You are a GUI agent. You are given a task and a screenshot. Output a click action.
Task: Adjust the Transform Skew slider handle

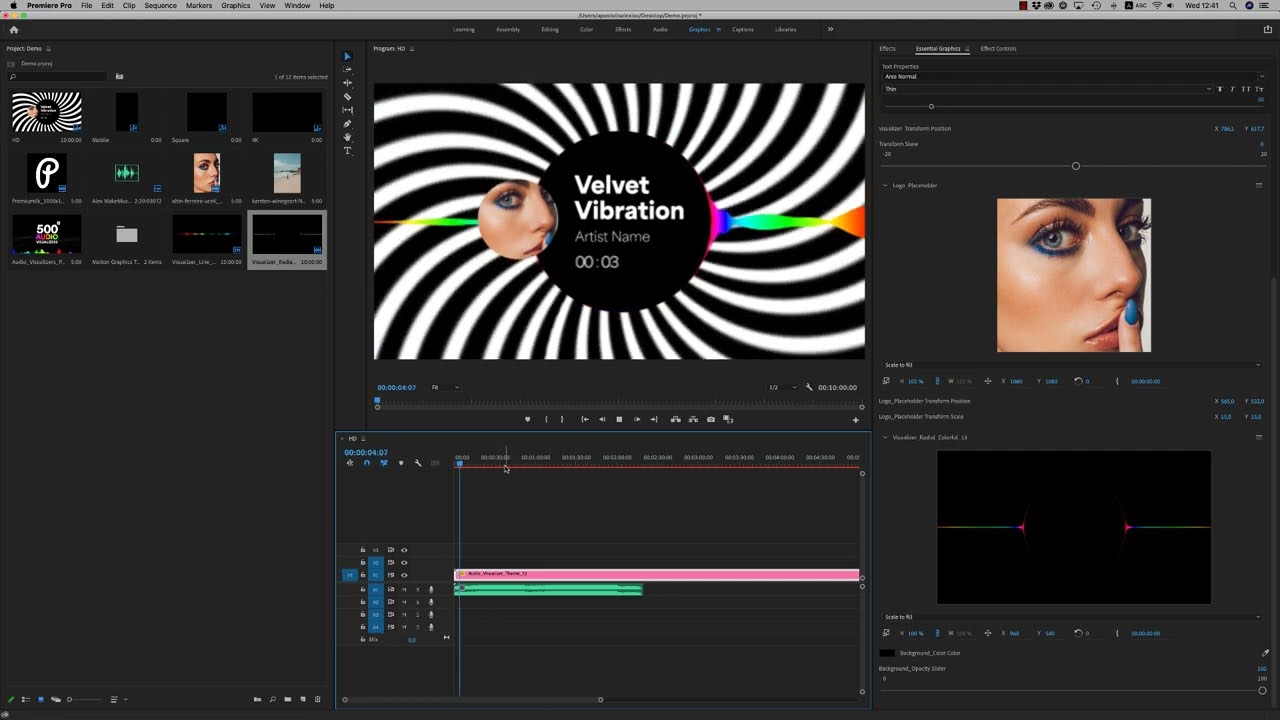(1076, 166)
